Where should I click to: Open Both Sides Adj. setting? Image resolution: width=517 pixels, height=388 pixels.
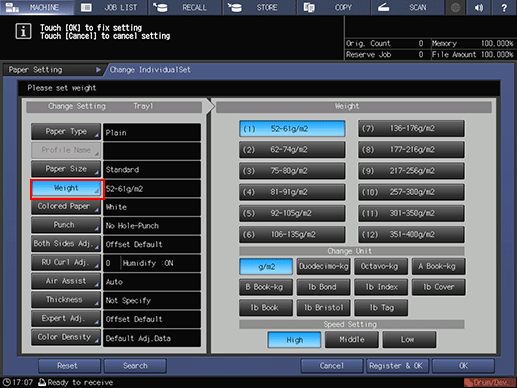(66, 244)
